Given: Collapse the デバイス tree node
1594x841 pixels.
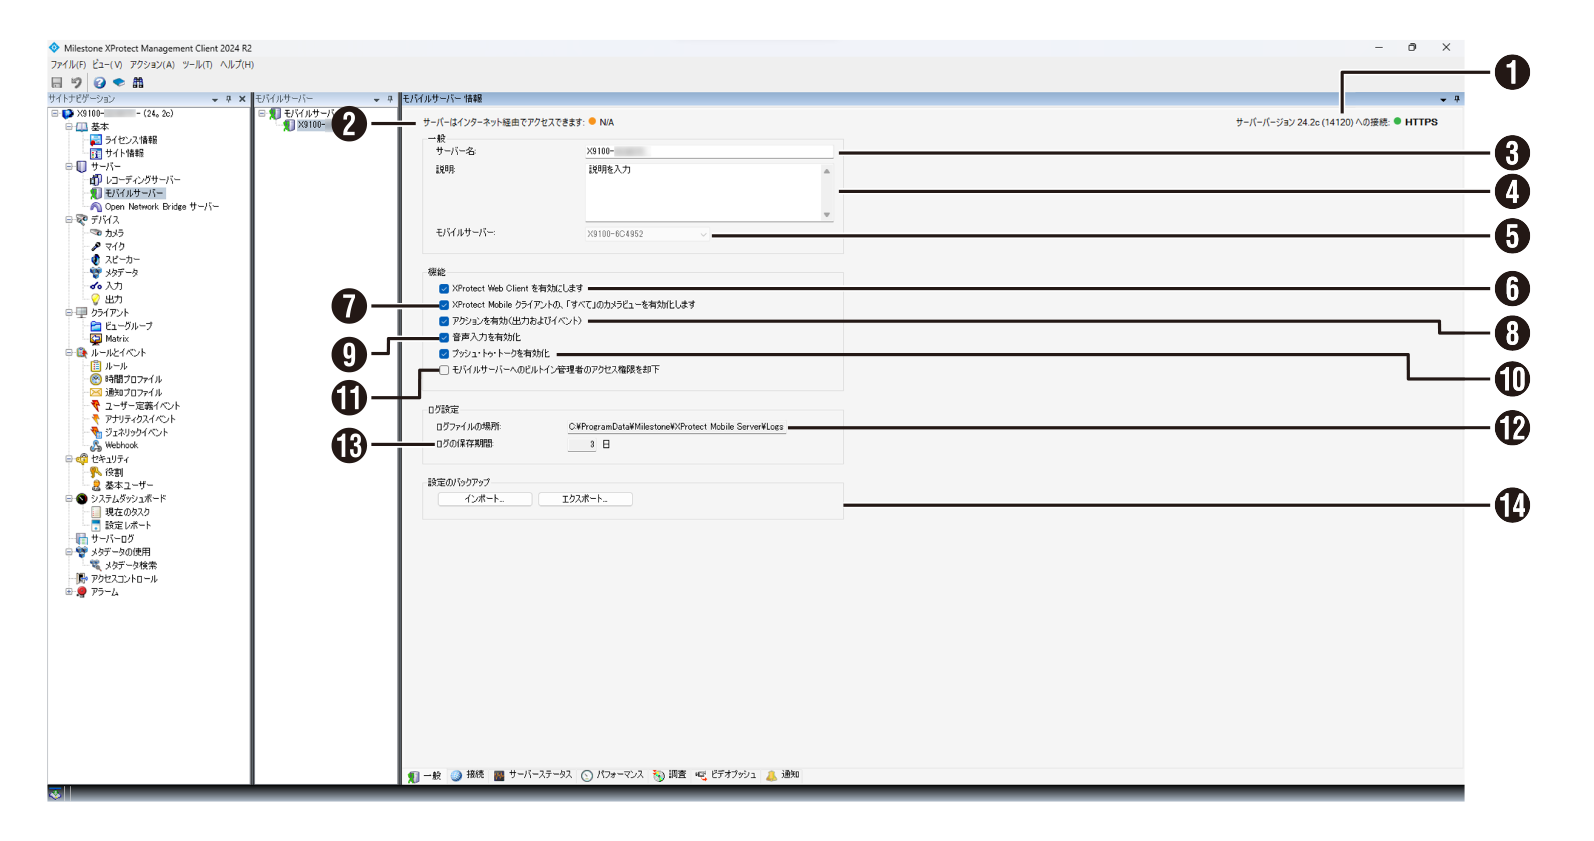Looking at the screenshot, I should [69, 220].
